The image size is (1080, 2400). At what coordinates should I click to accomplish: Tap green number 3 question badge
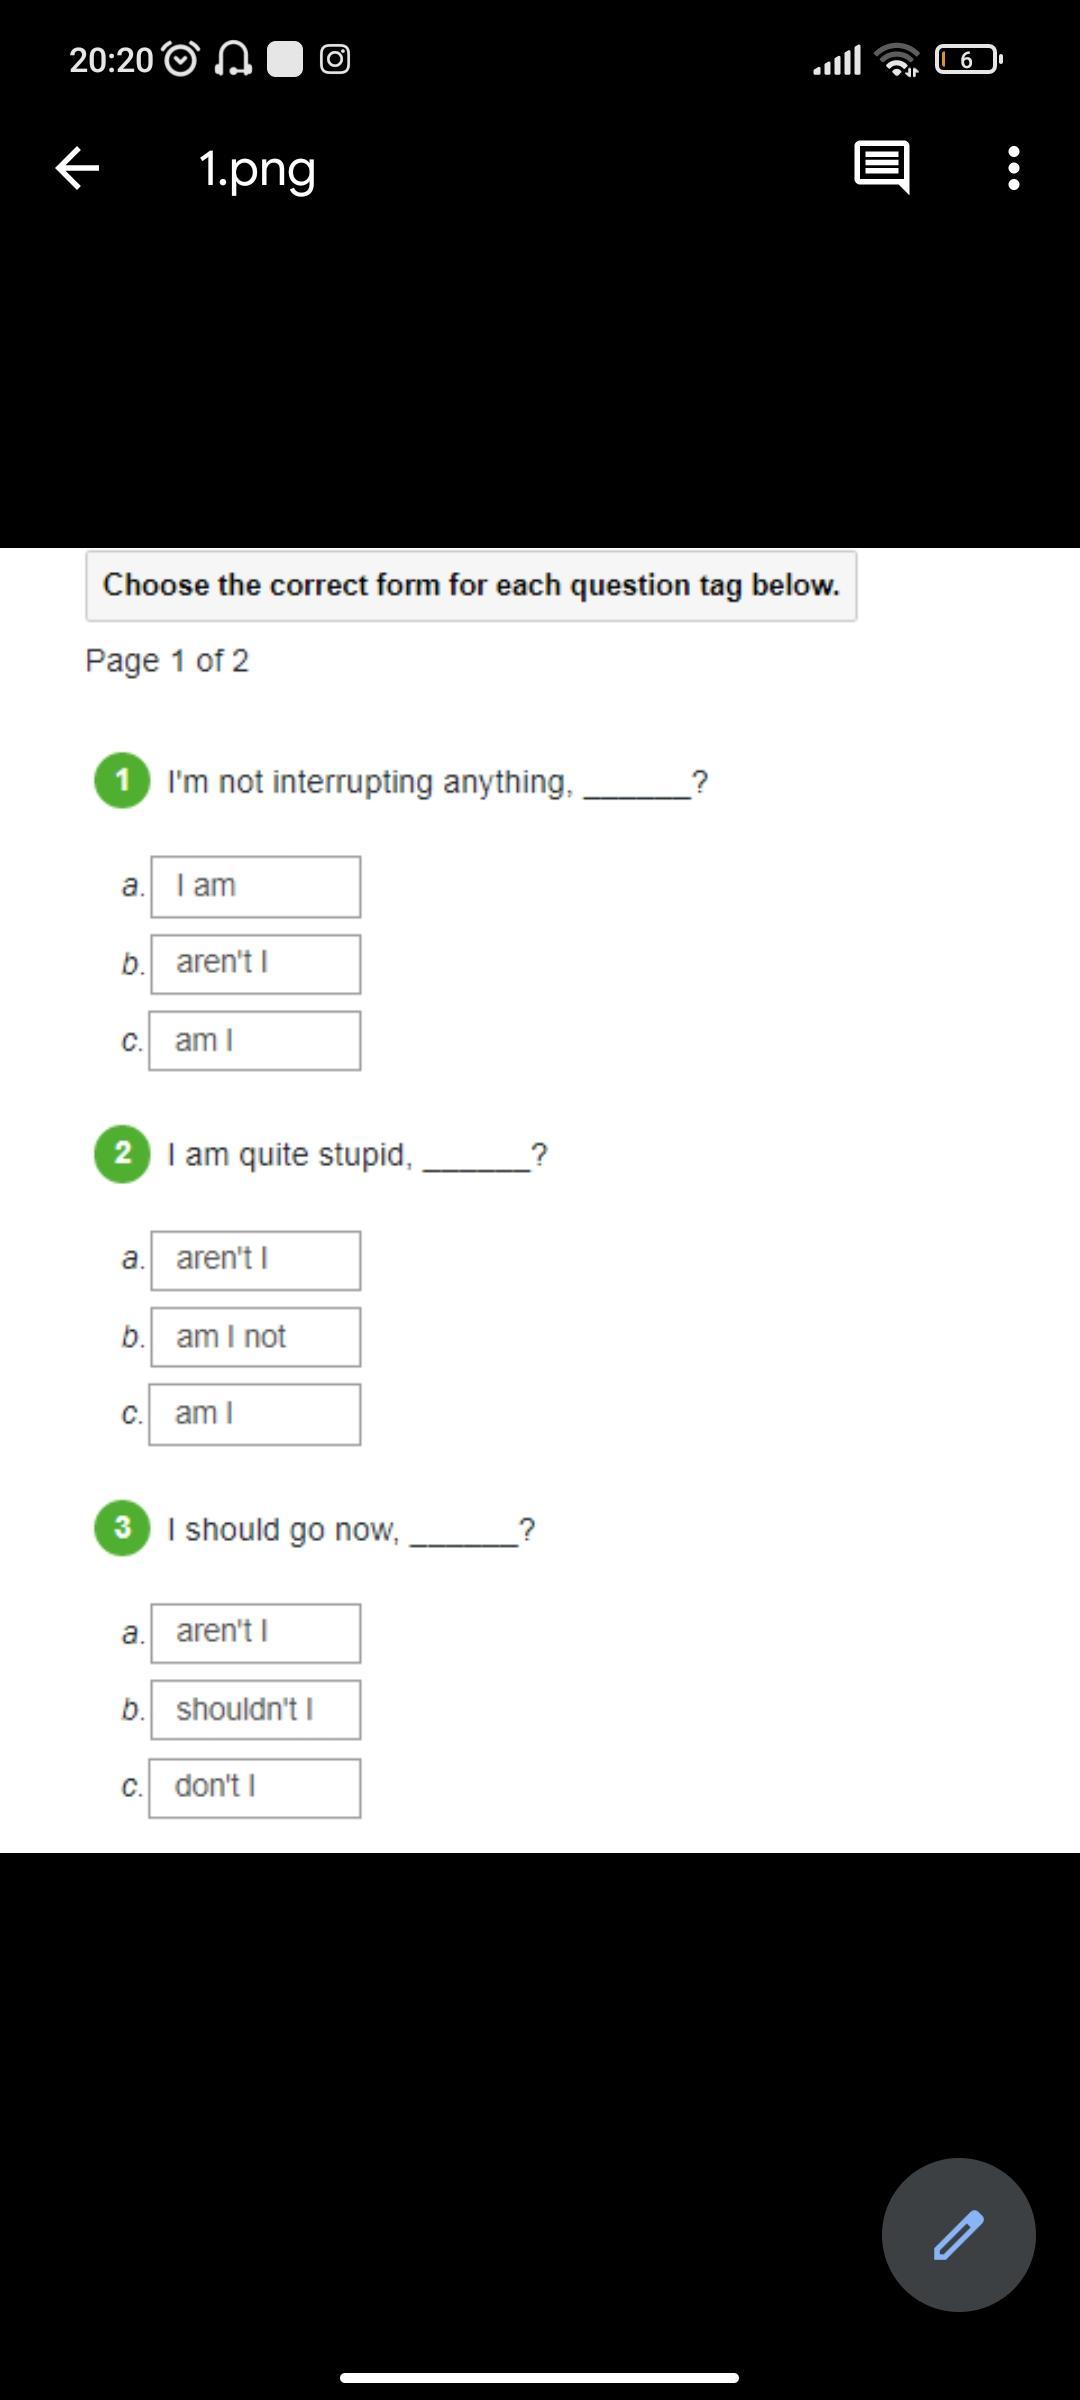coord(122,1528)
